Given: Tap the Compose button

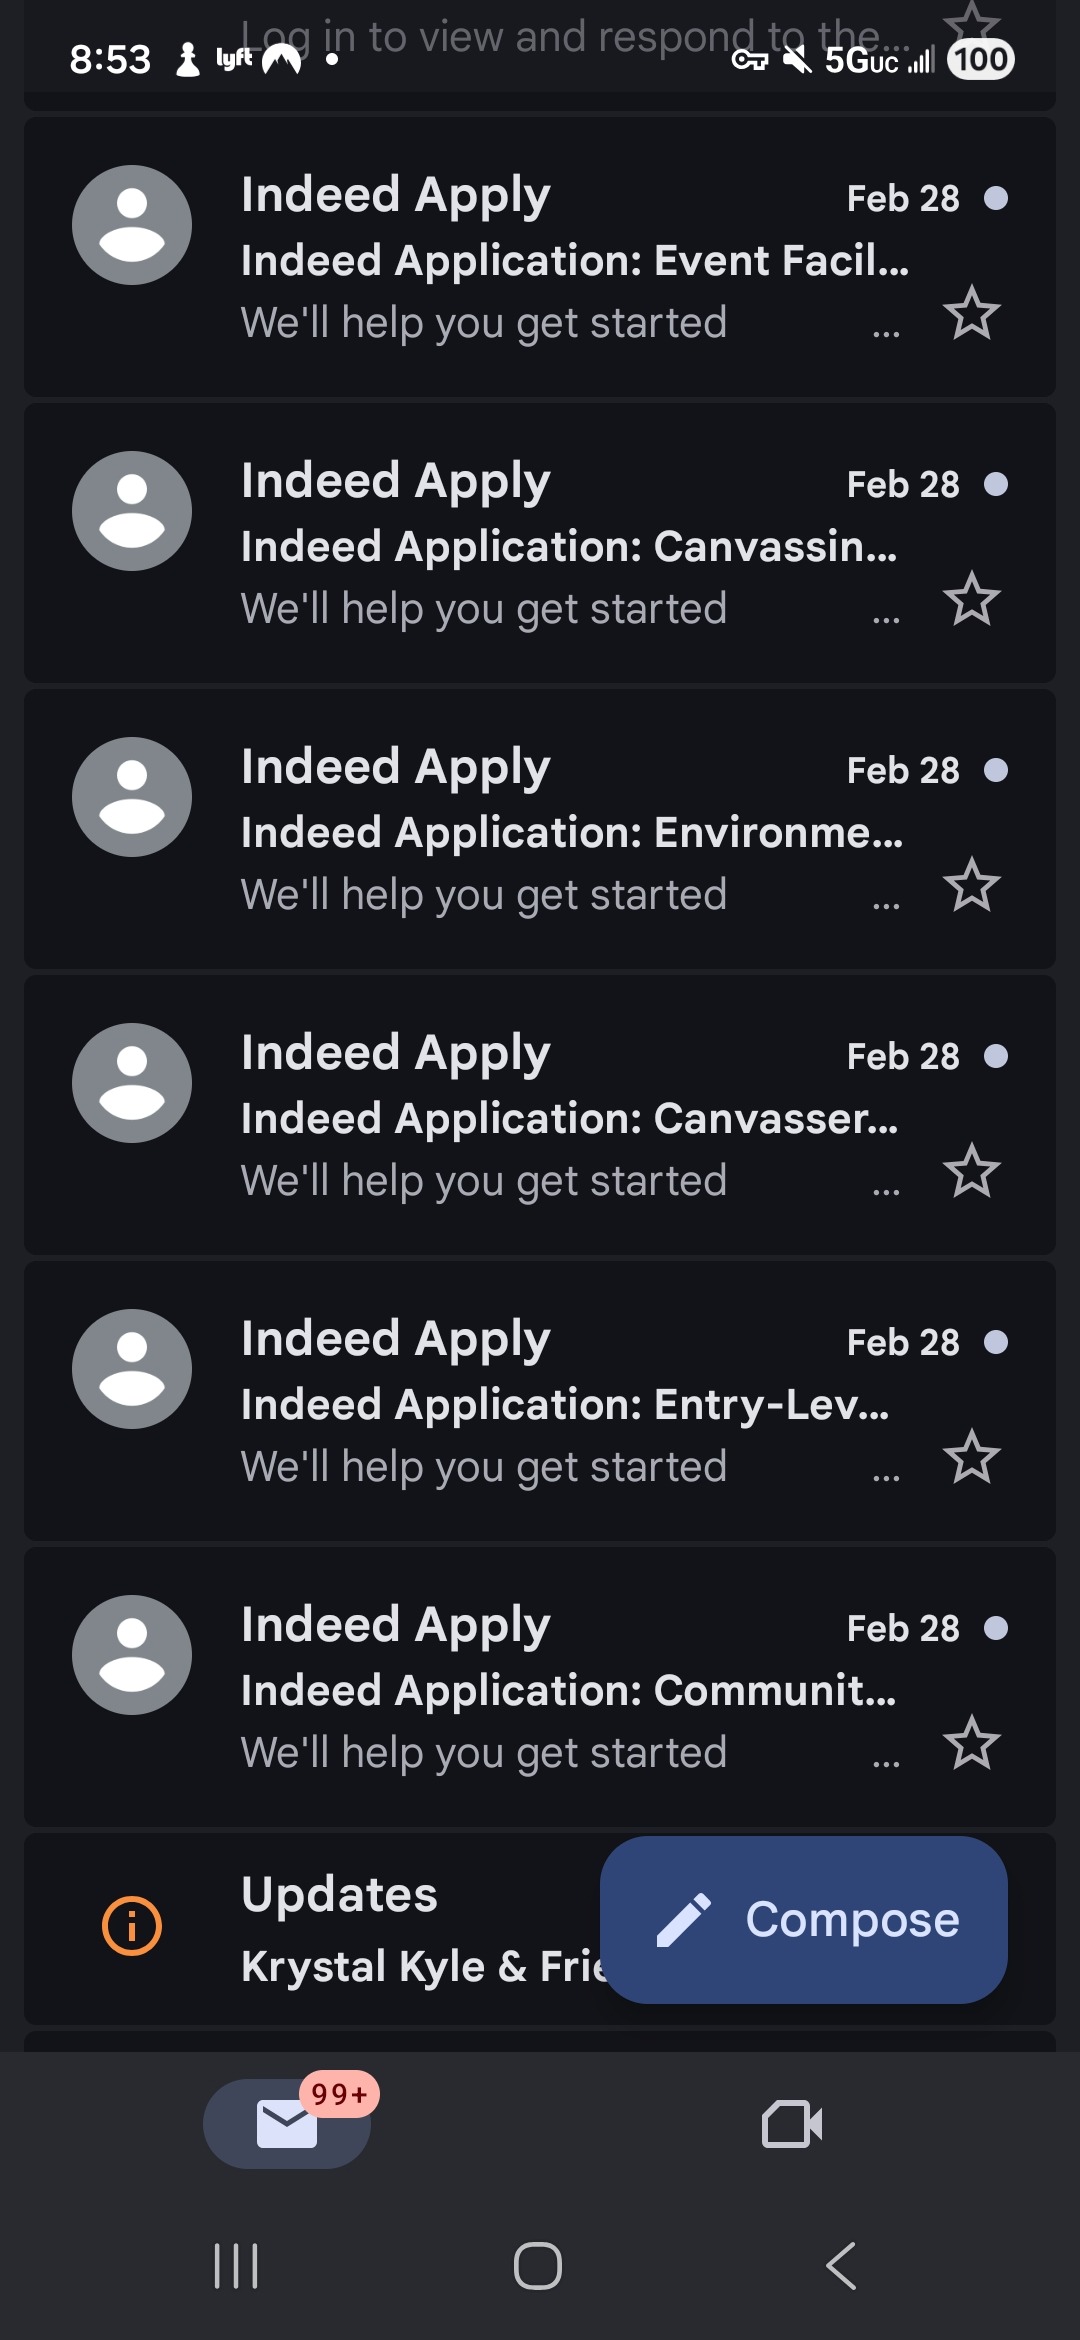Looking at the screenshot, I should 803,1919.
